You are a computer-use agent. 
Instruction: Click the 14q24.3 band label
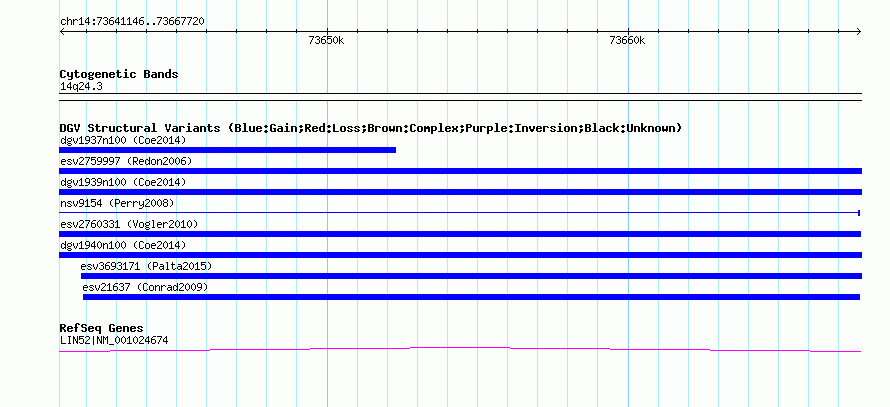tap(81, 87)
